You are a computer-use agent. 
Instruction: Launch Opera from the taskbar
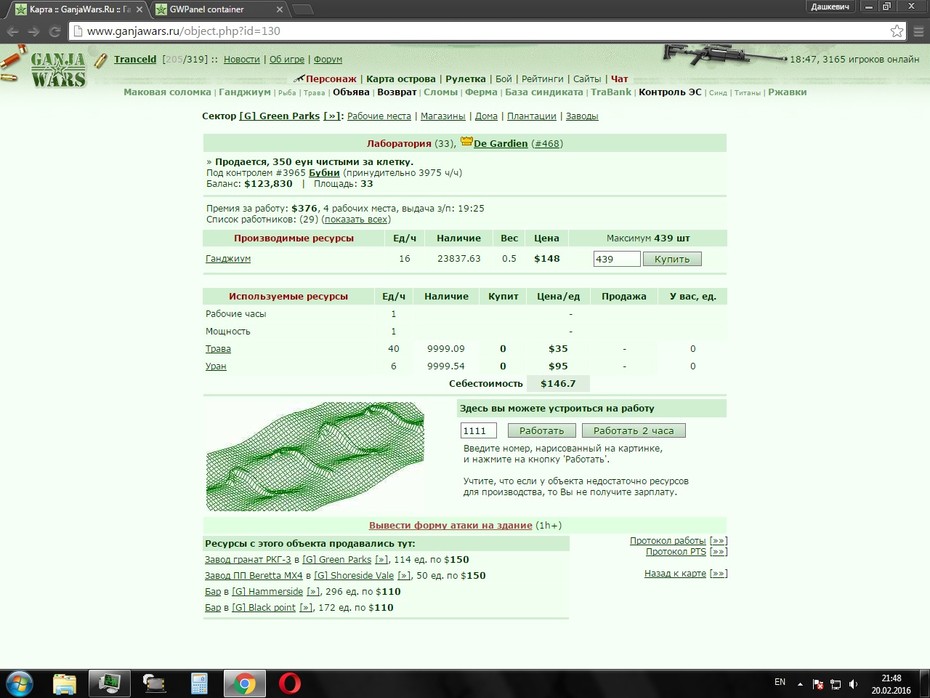[289, 684]
